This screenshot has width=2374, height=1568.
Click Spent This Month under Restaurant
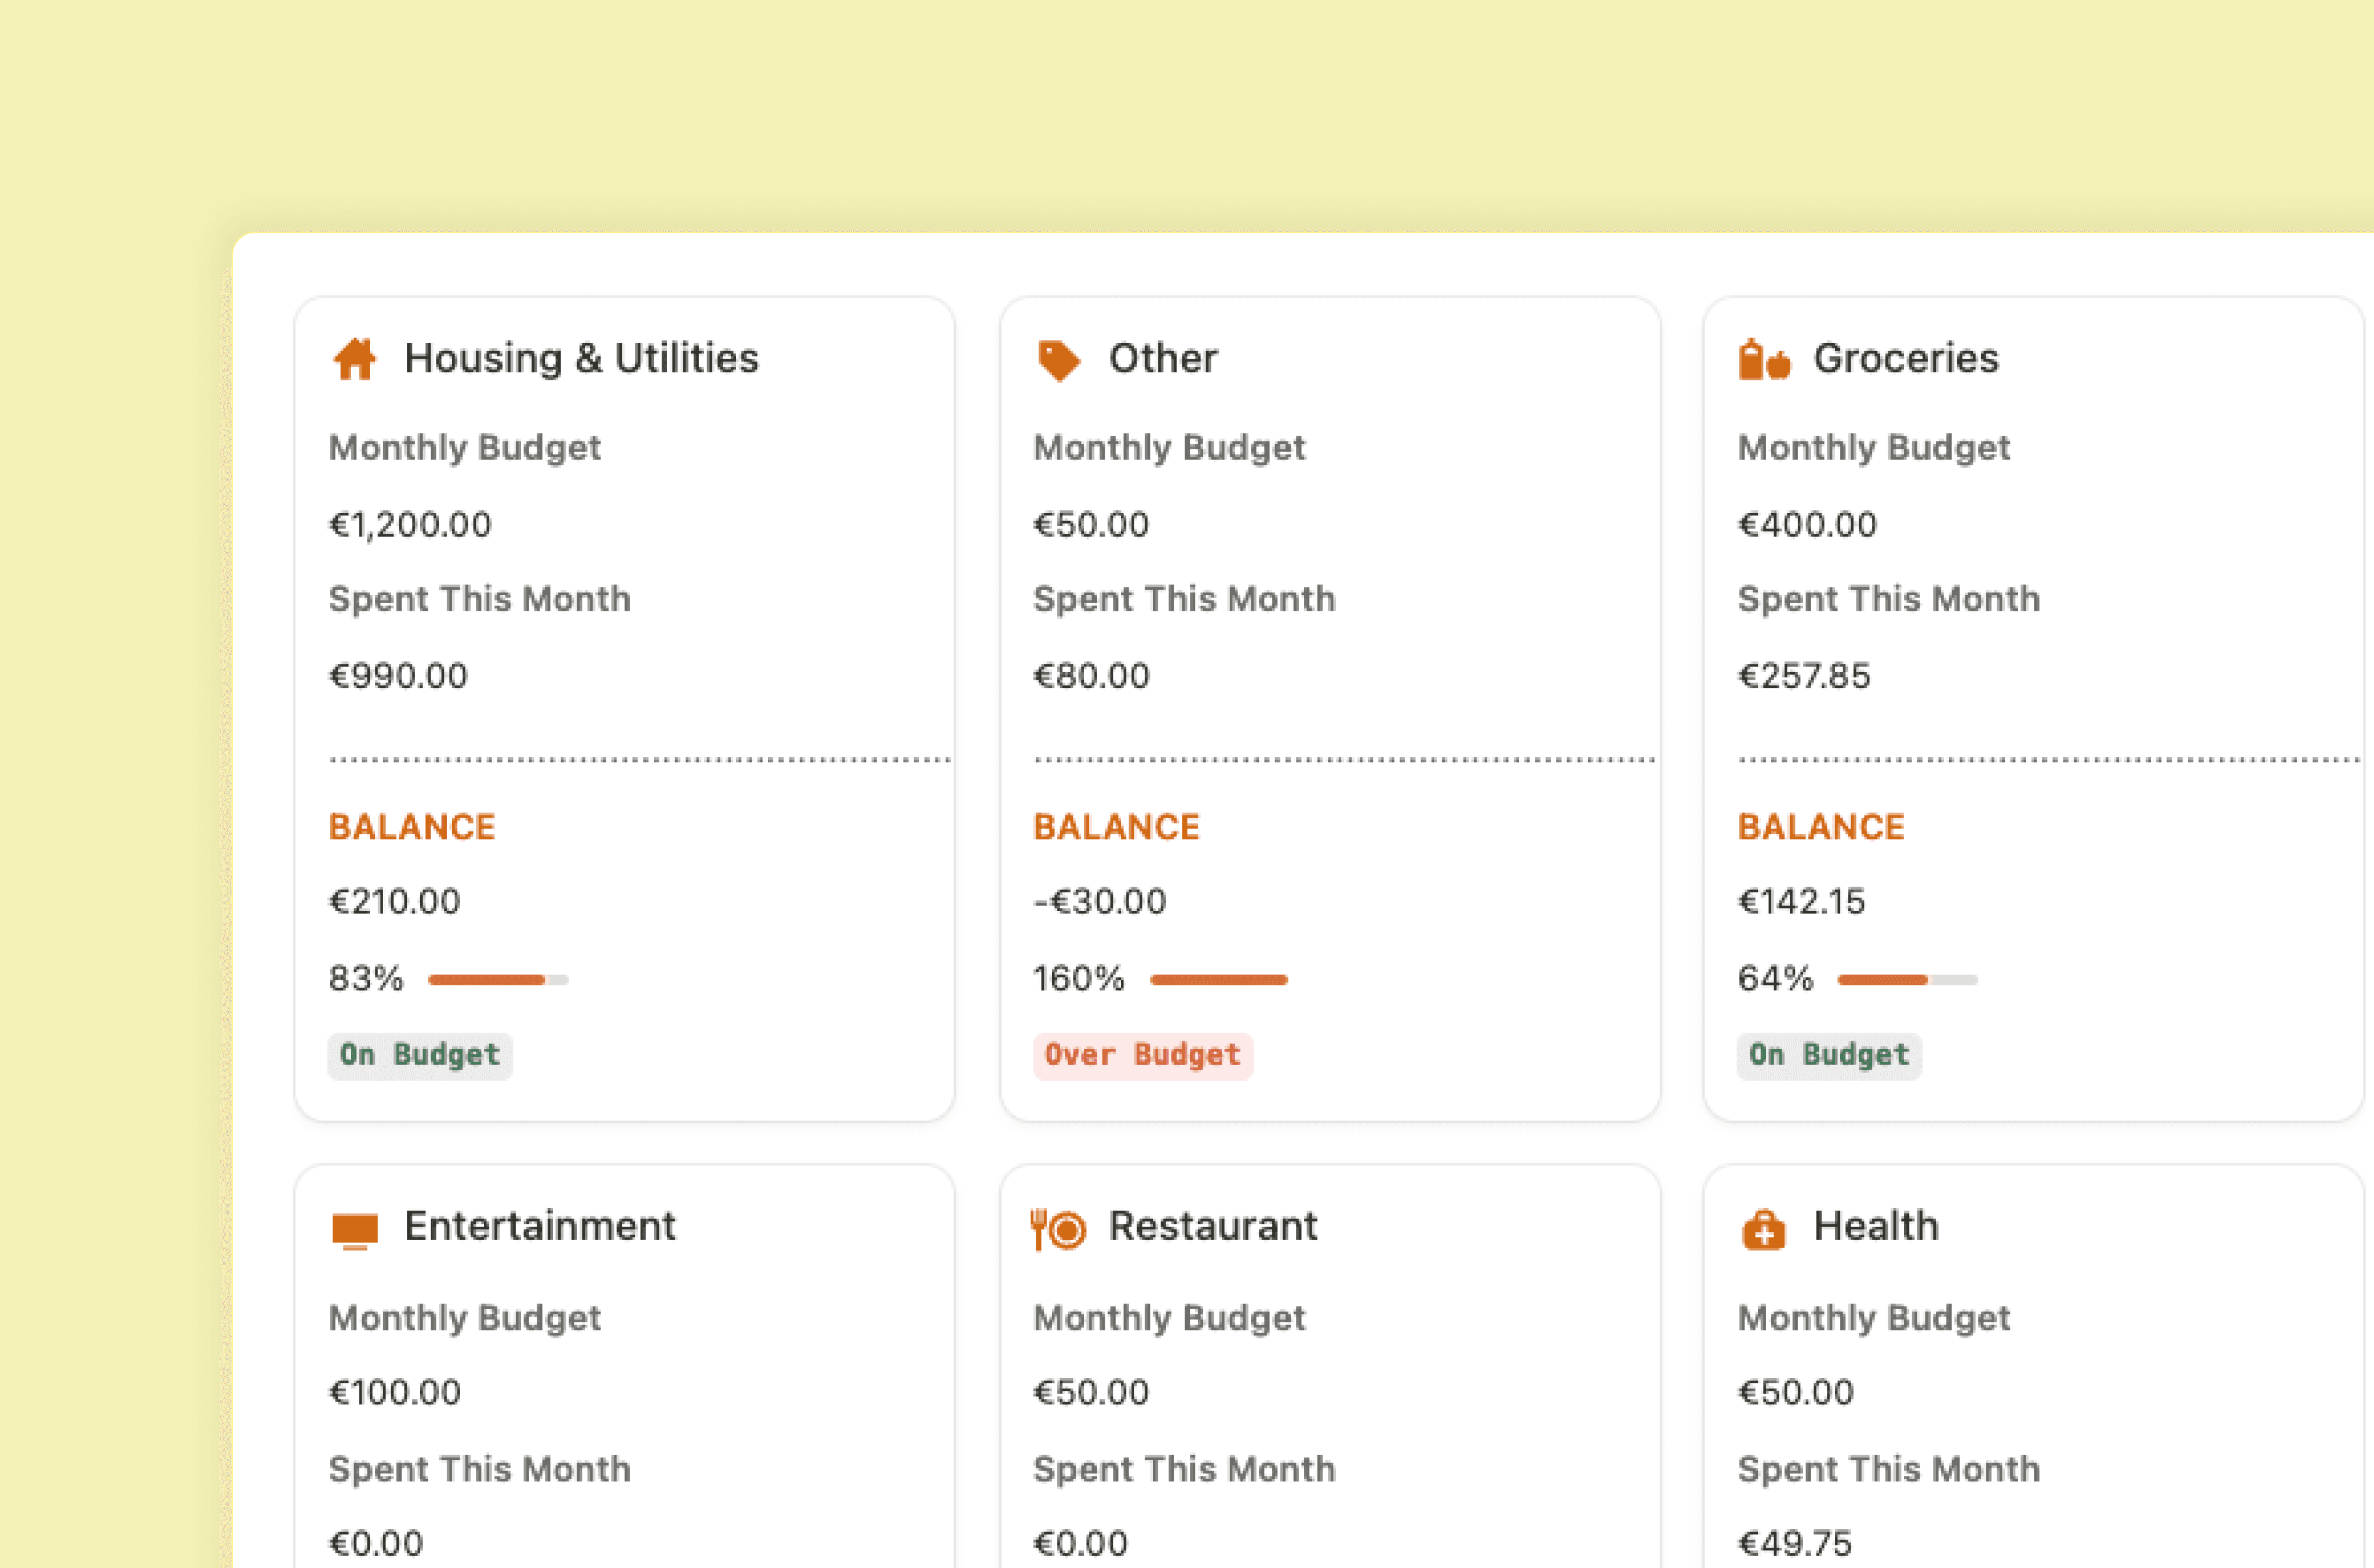(1184, 1469)
